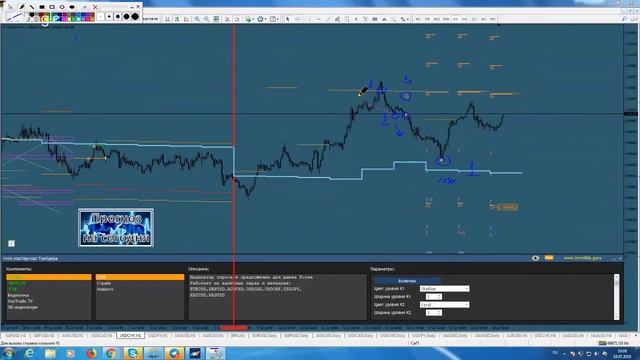
Task: Open the indicators list dropdown in toolbar
Action: click(x=249, y=19)
